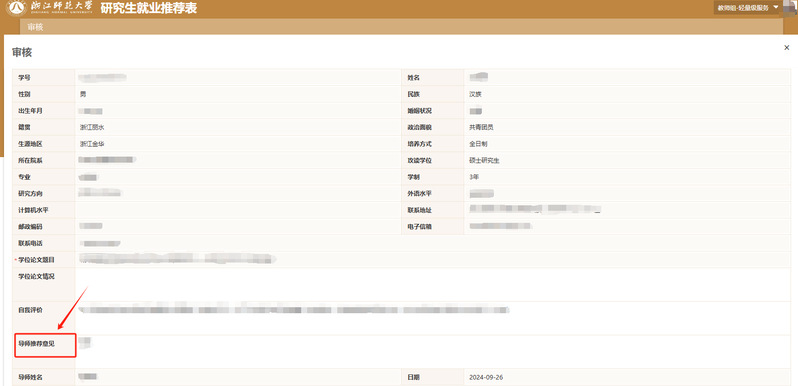This screenshot has height=386, width=798.
Task: Click the 攻读学位 value 硕士研究生
Action: tap(484, 160)
